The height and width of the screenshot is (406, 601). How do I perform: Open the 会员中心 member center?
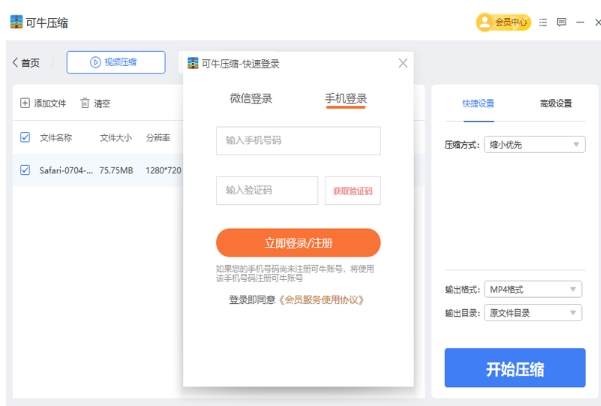coord(503,22)
